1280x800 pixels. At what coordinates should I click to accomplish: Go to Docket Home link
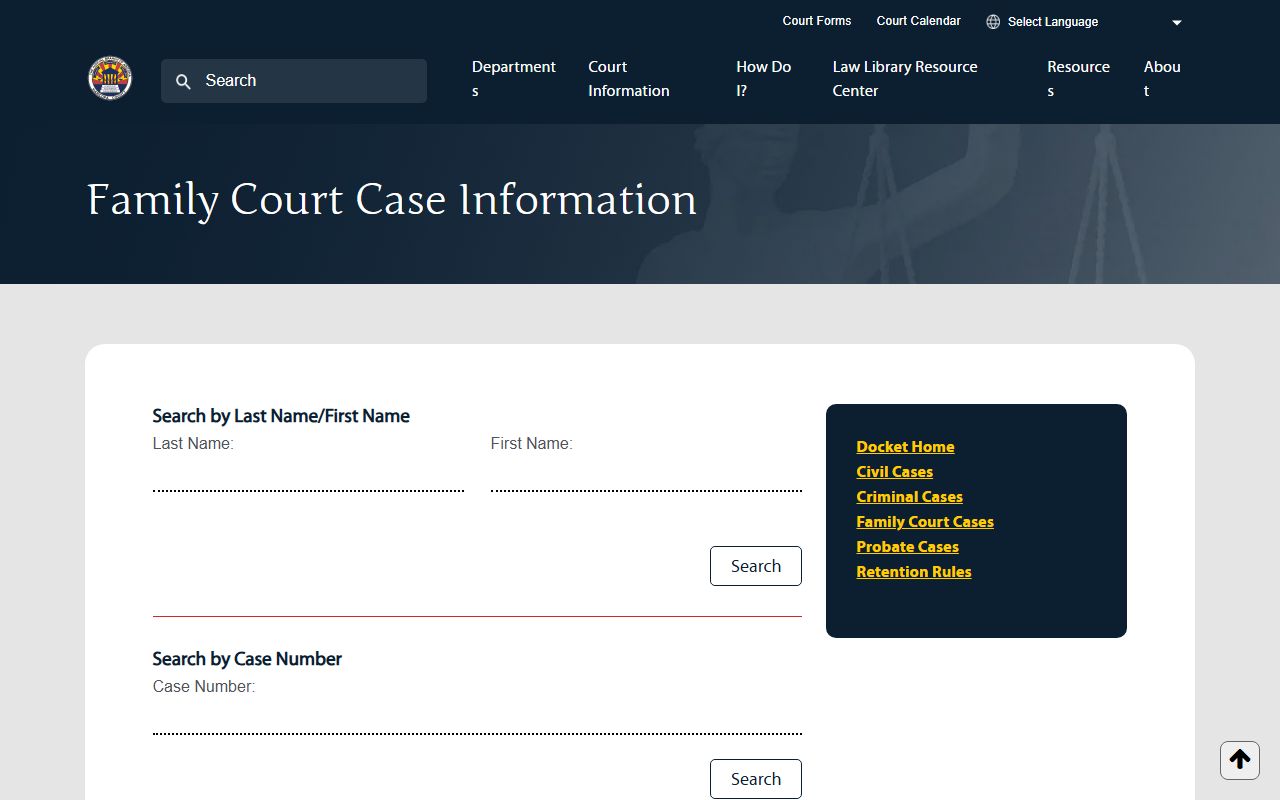pyautogui.click(x=905, y=447)
